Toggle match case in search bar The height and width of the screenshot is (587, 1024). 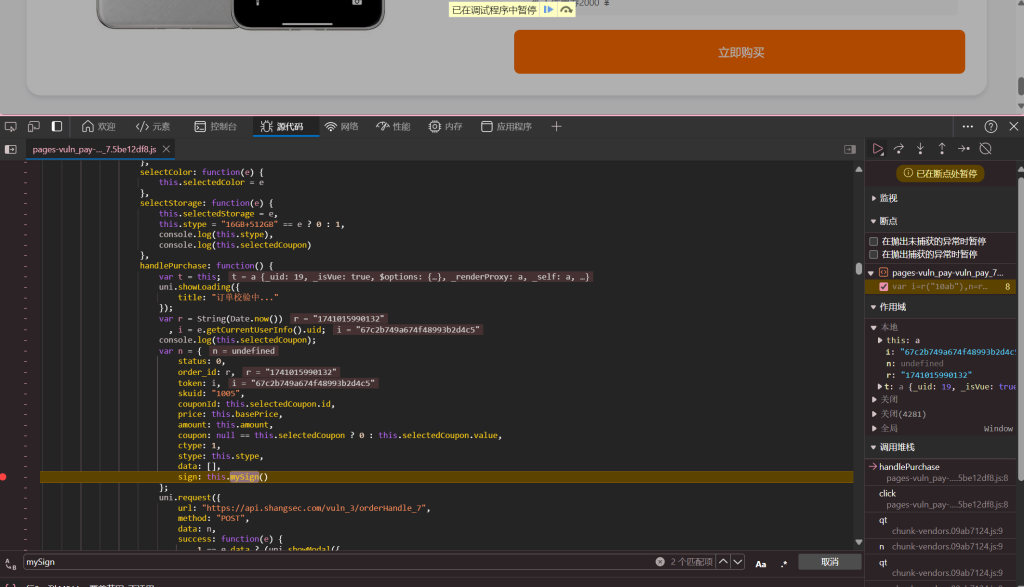[x=760, y=563]
